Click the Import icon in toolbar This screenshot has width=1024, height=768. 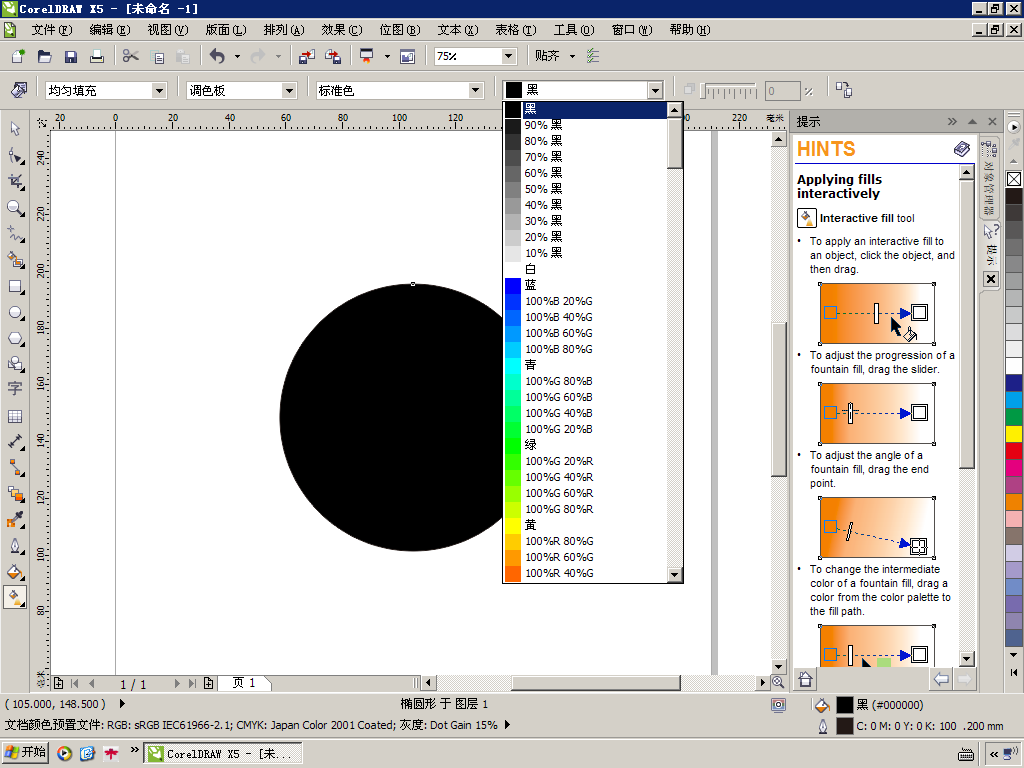tap(306, 56)
